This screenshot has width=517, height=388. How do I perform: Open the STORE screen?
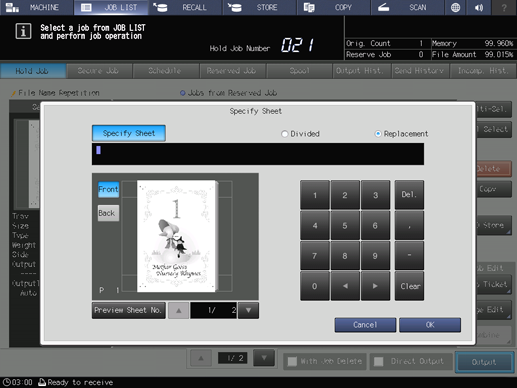(260, 7)
